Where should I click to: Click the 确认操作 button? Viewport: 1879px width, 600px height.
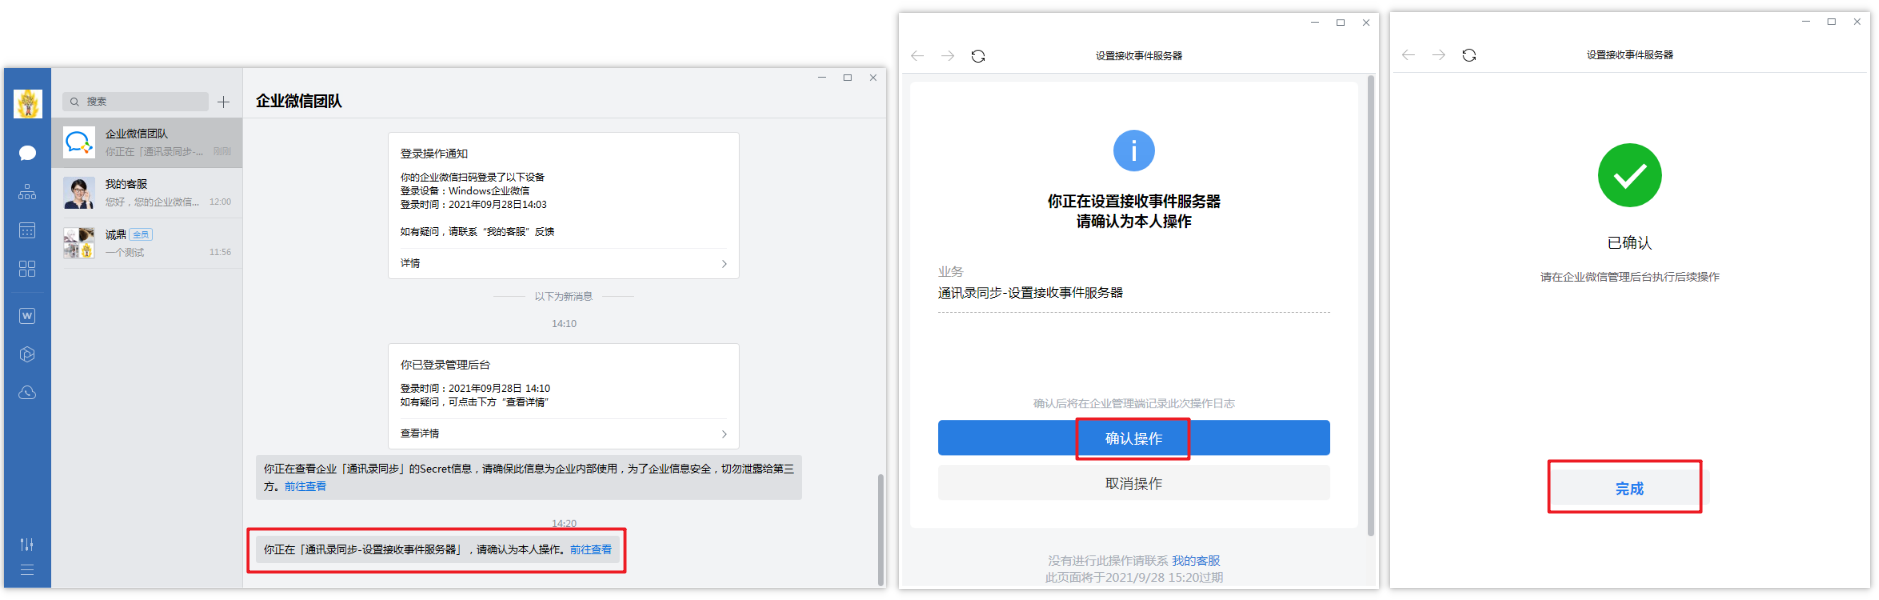pyautogui.click(x=1133, y=438)
